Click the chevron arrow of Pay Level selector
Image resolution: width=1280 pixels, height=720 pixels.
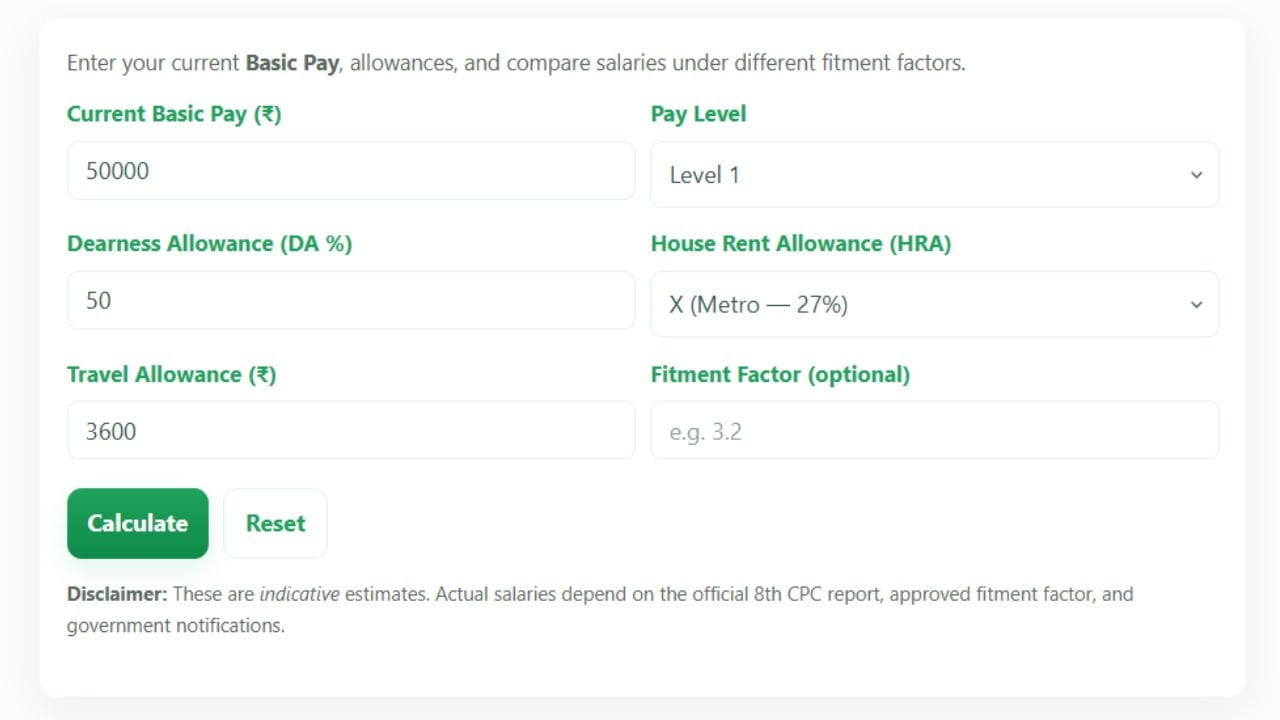point(1196,175)
